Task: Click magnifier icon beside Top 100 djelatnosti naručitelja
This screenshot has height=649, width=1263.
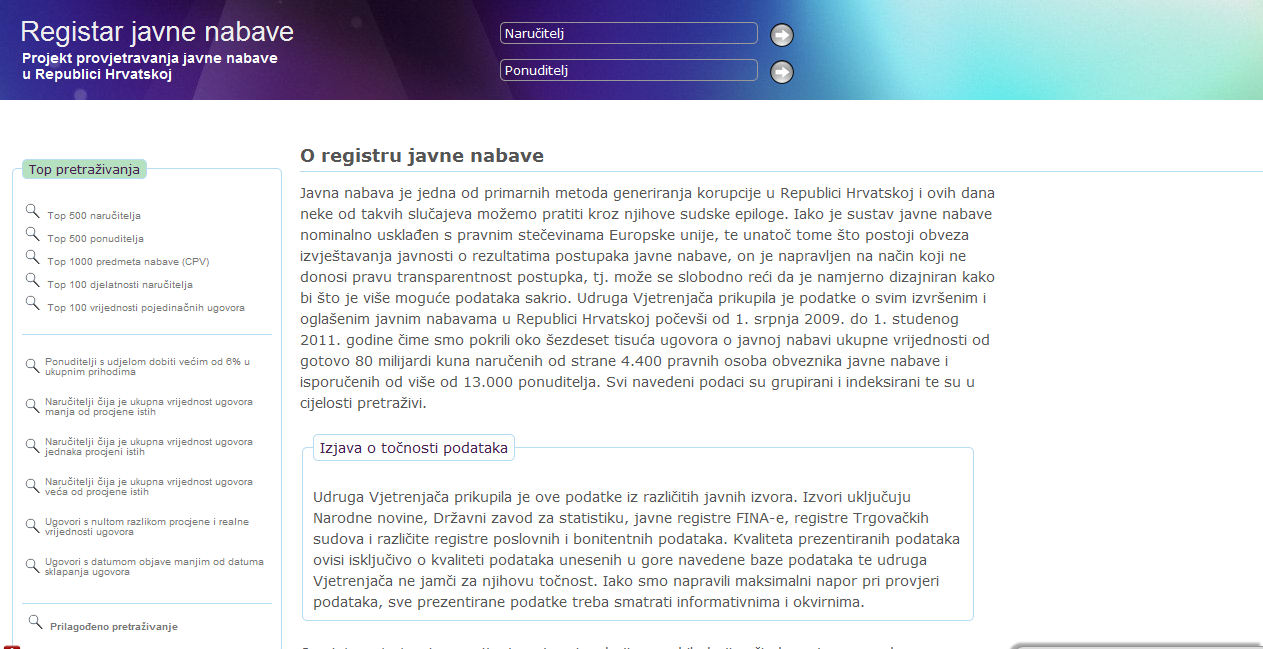Action: click(x=33, y=280)
